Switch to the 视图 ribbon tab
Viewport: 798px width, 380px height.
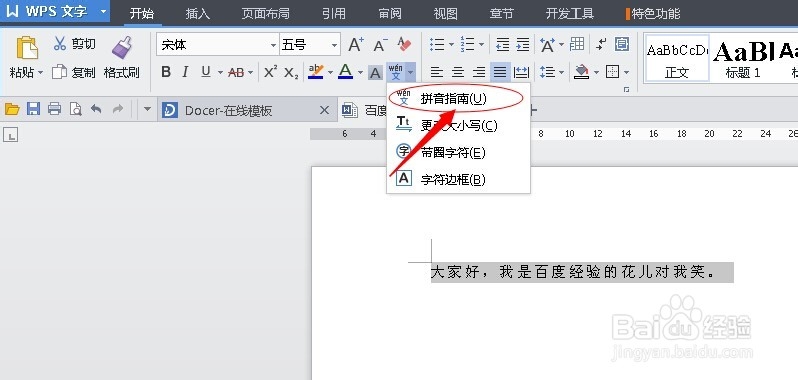[x=445, y=13]
